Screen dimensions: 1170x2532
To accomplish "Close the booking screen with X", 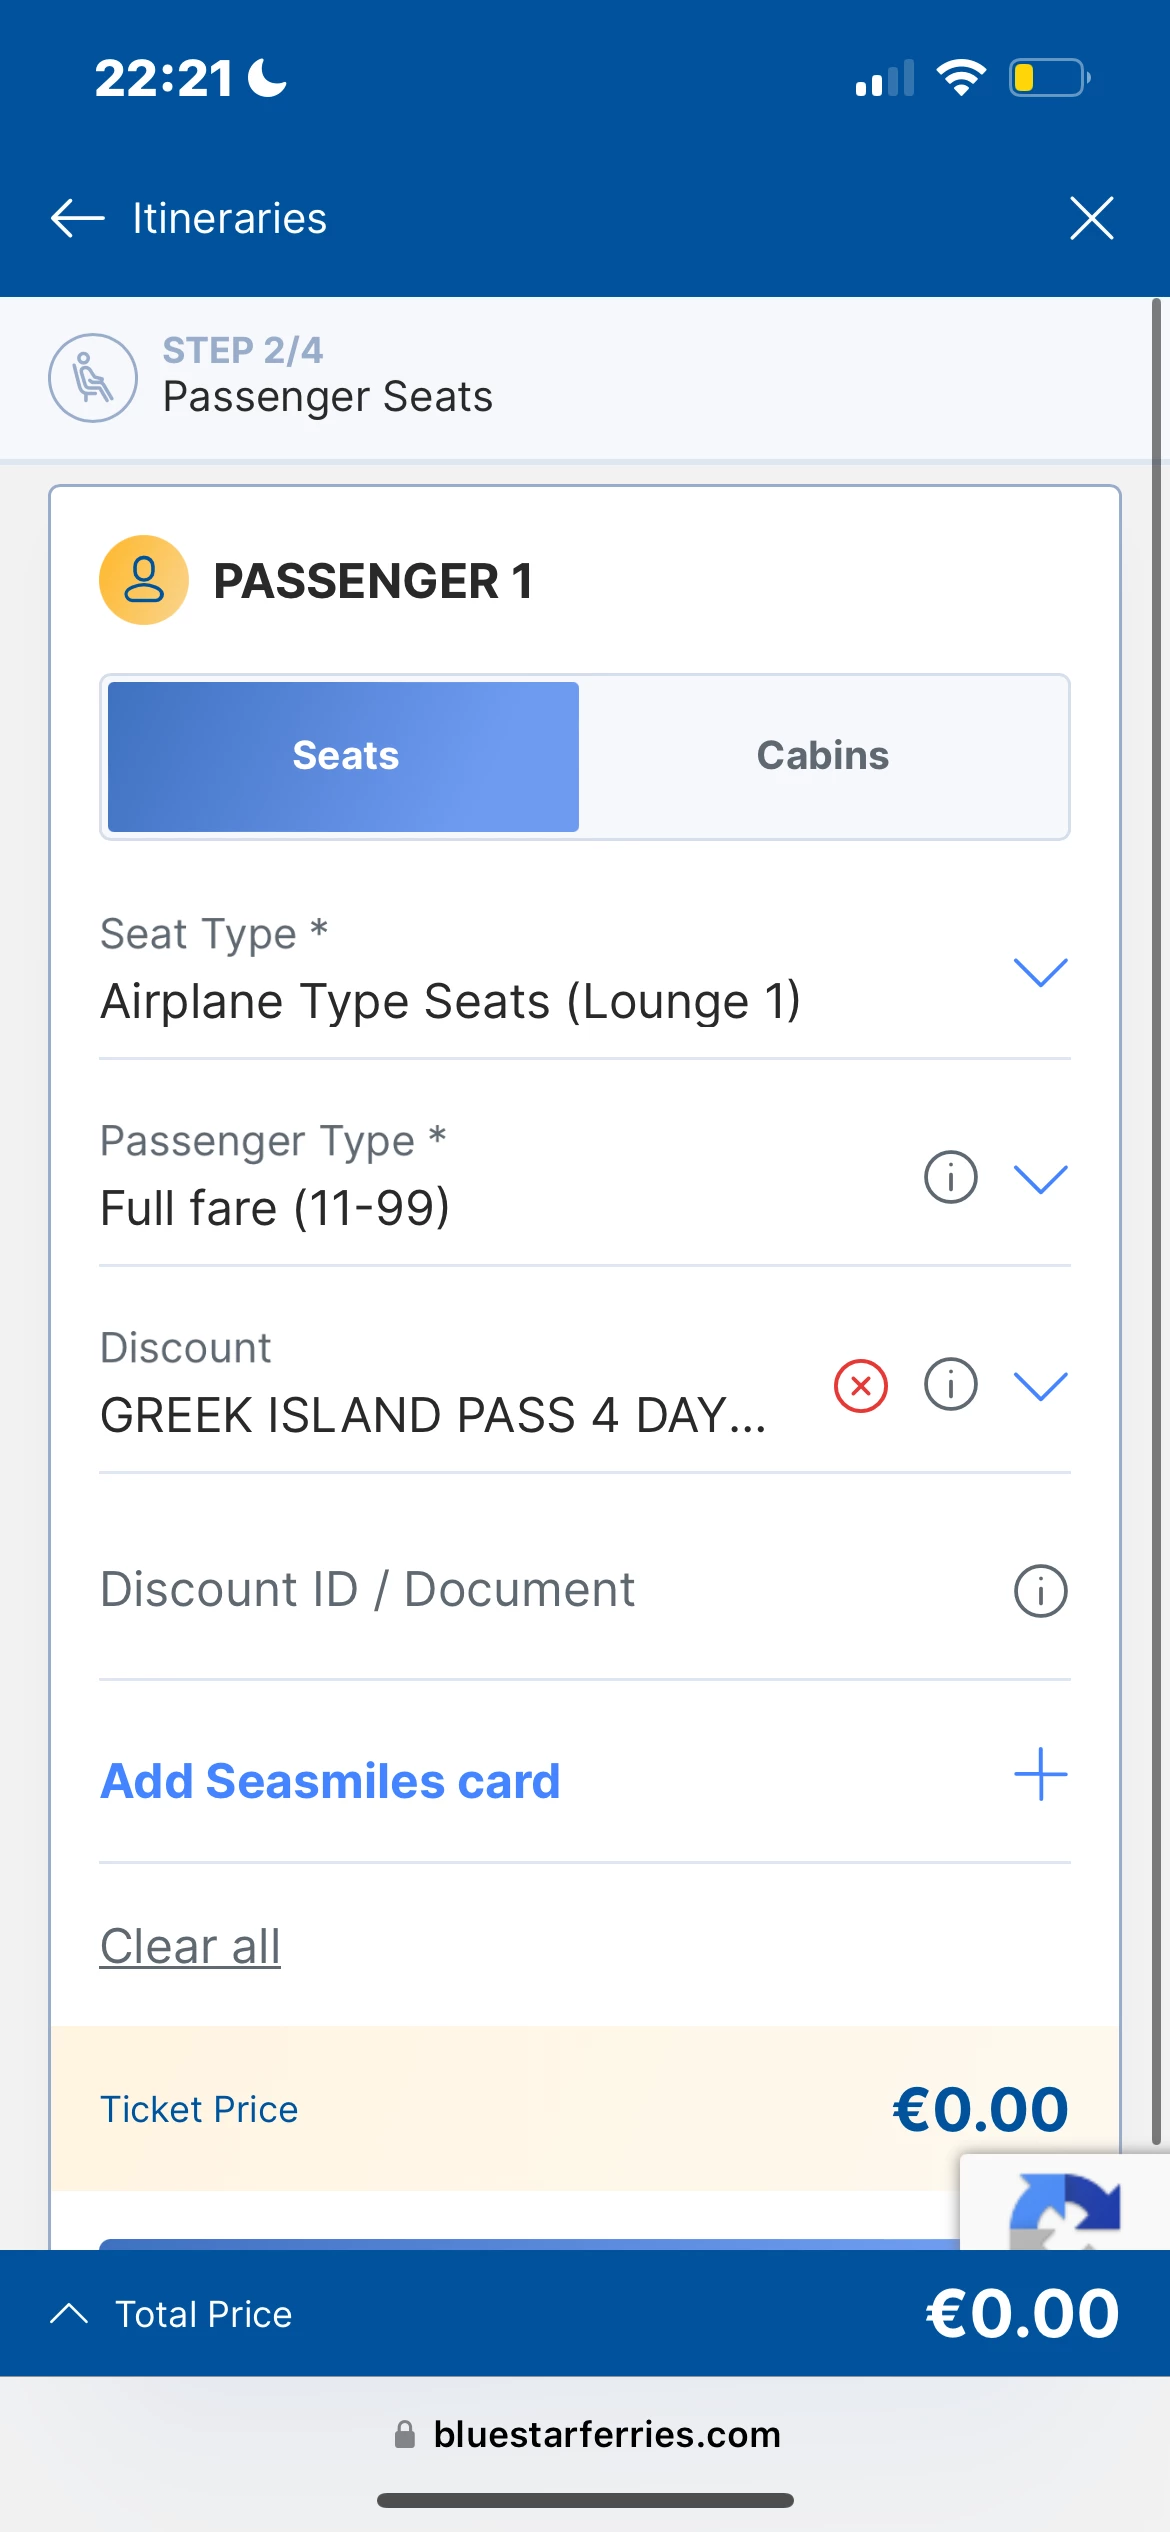I will [1091, 218].
